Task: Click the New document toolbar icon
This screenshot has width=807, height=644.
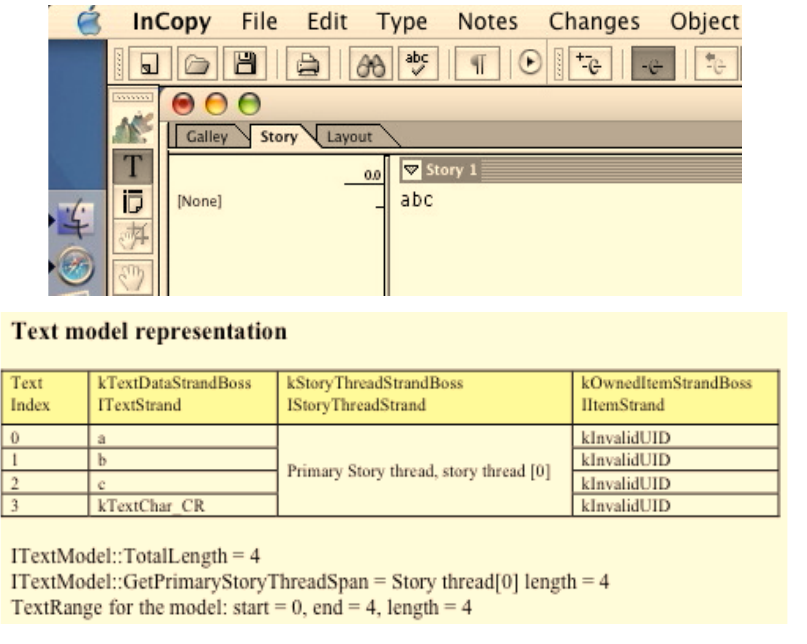Action: tap(150, 63)
